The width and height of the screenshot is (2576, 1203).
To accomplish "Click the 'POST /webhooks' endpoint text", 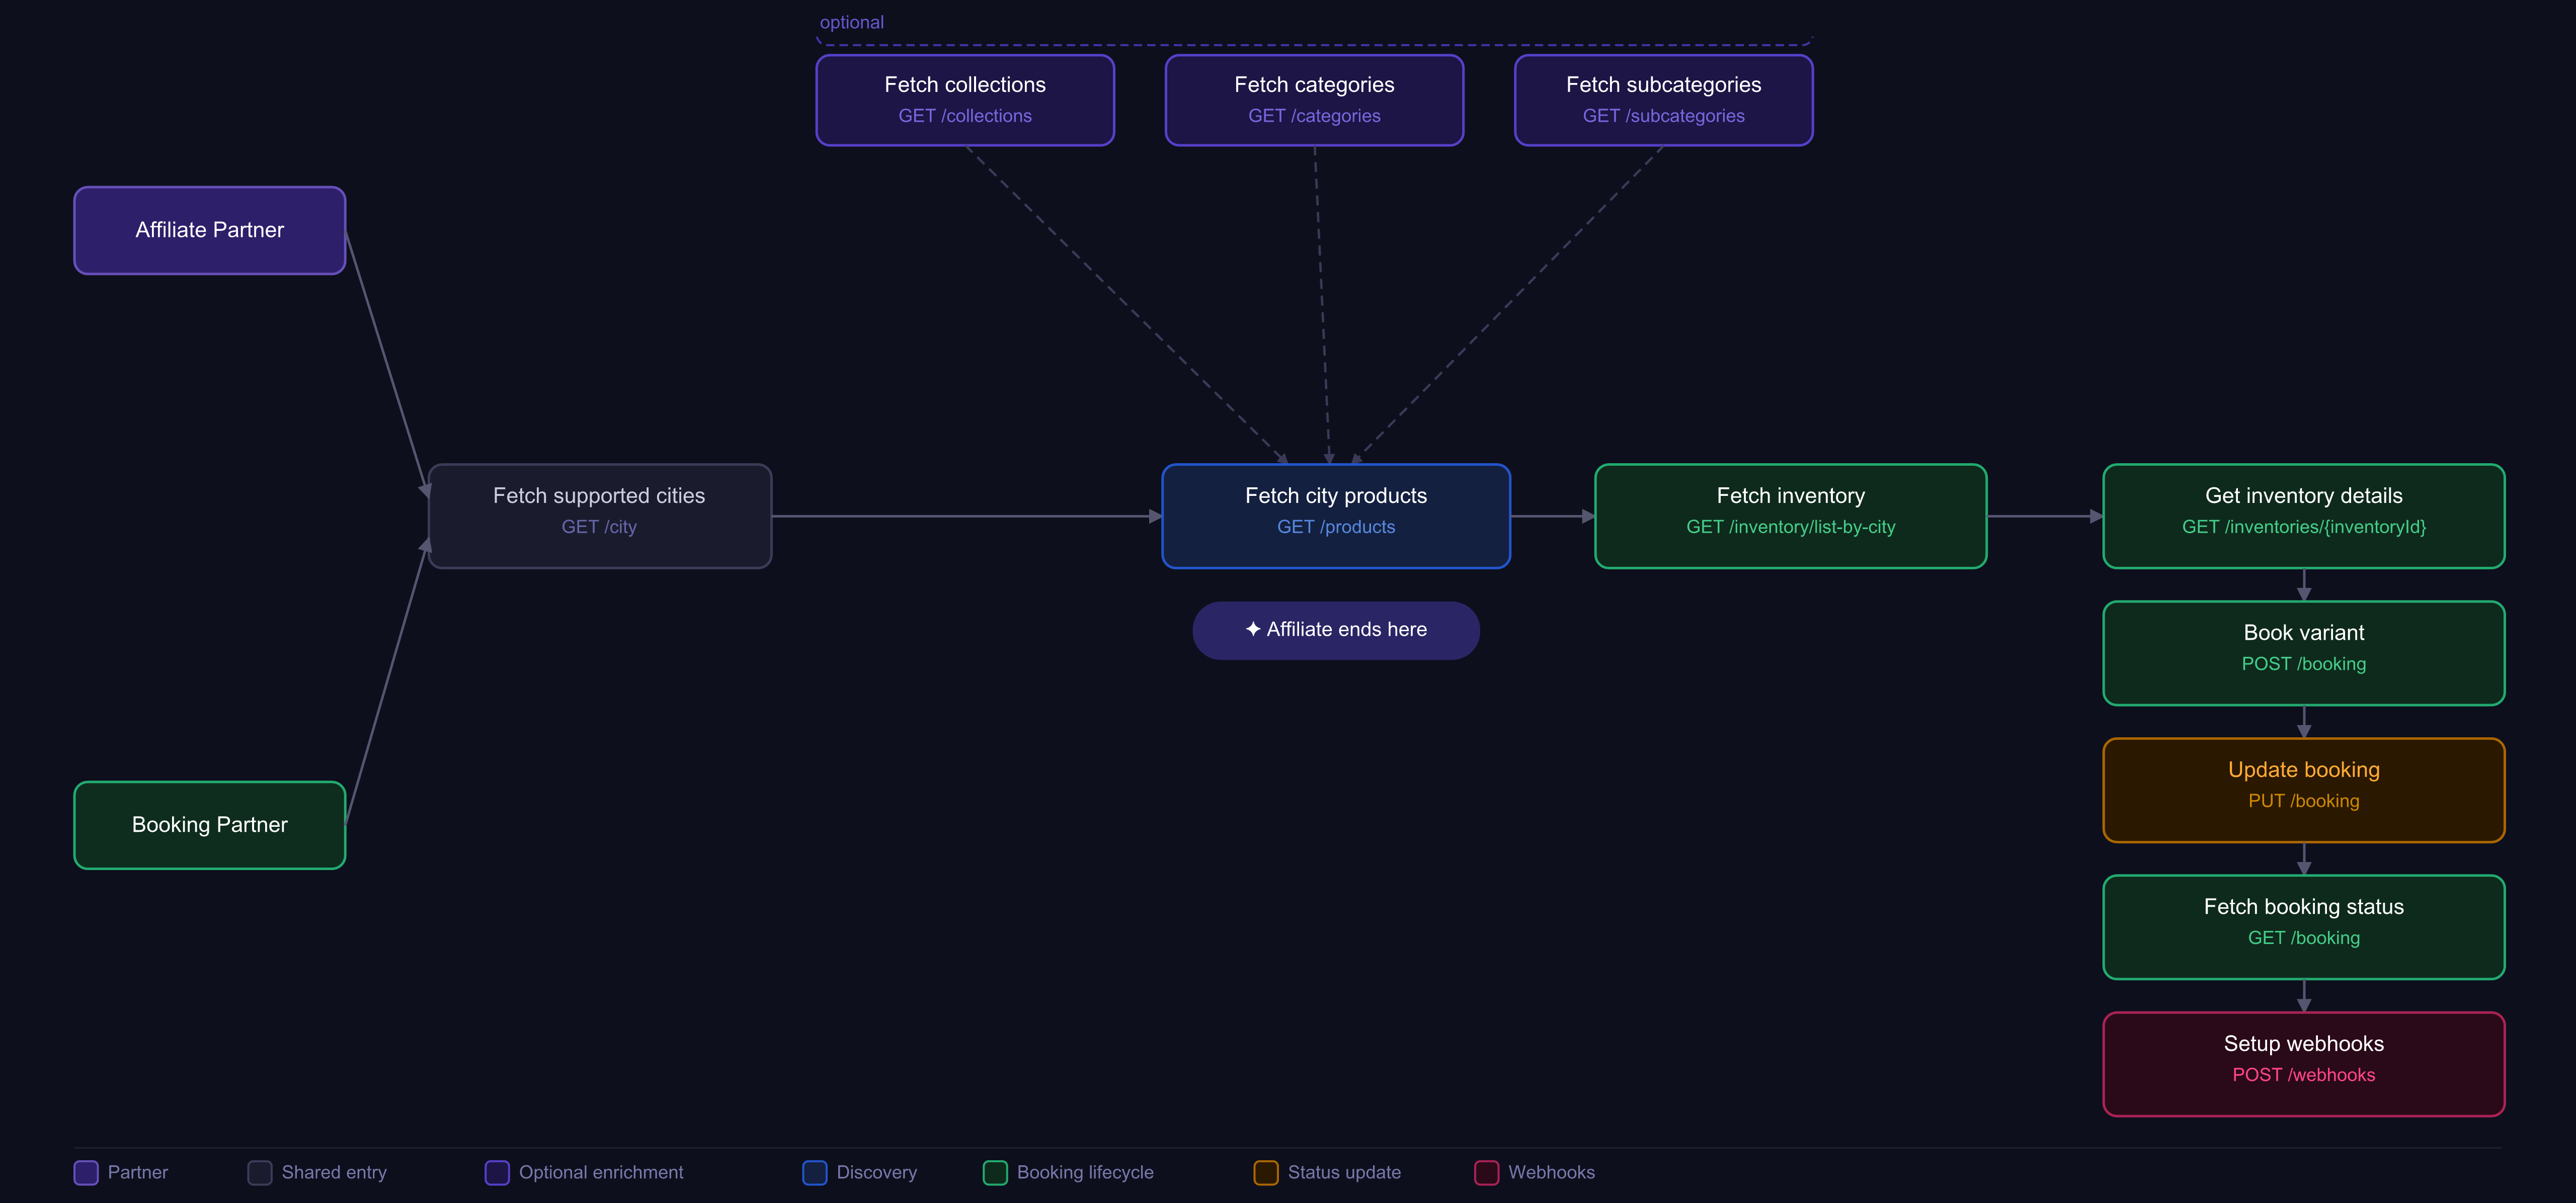I will pos(2304,1075).
